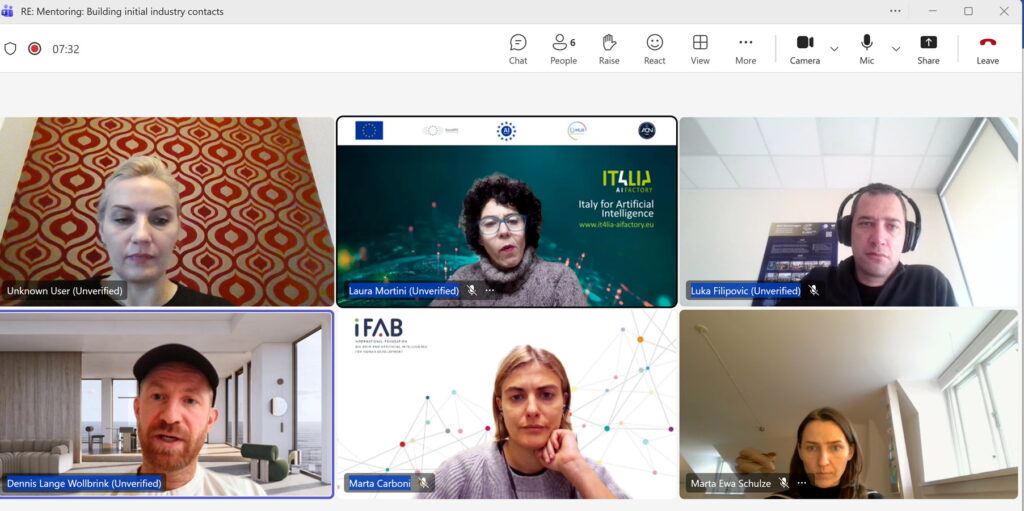
Task: Click the Share screen icon
Action: [x=928, y=49]
